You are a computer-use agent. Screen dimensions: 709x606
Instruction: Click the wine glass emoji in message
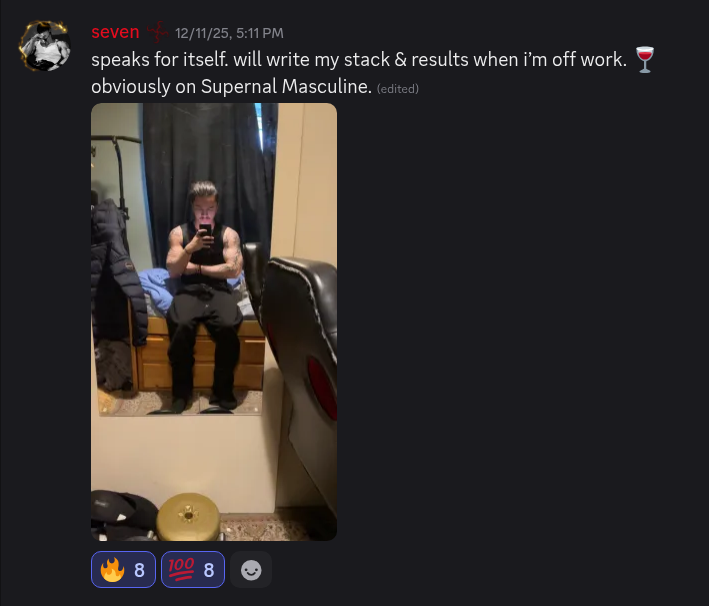645,59
